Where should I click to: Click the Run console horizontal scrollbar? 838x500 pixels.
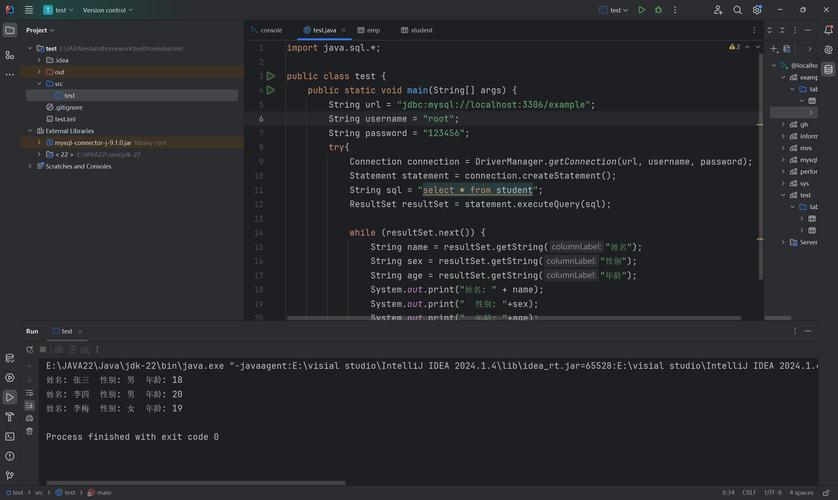[x=195, y=482]
